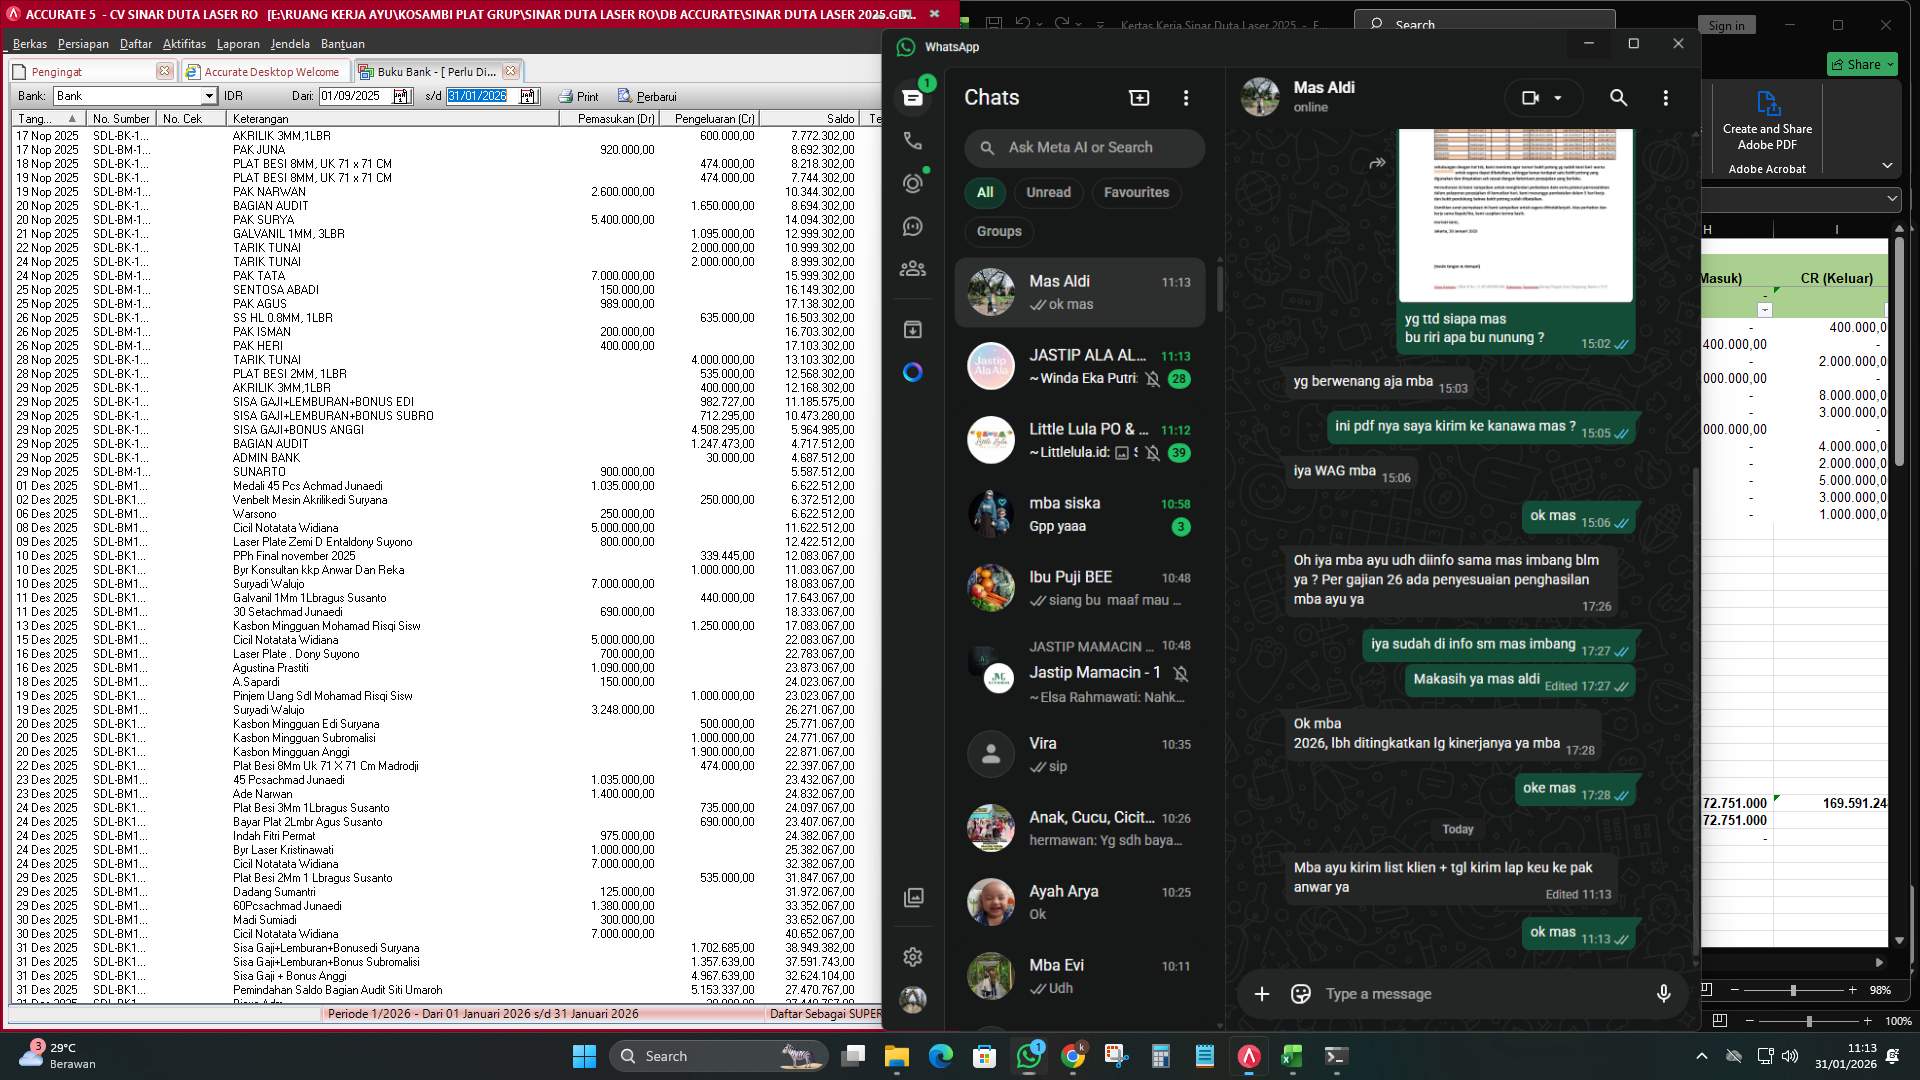Search within the Mas Aldi conversation

tap(1618, 97)
